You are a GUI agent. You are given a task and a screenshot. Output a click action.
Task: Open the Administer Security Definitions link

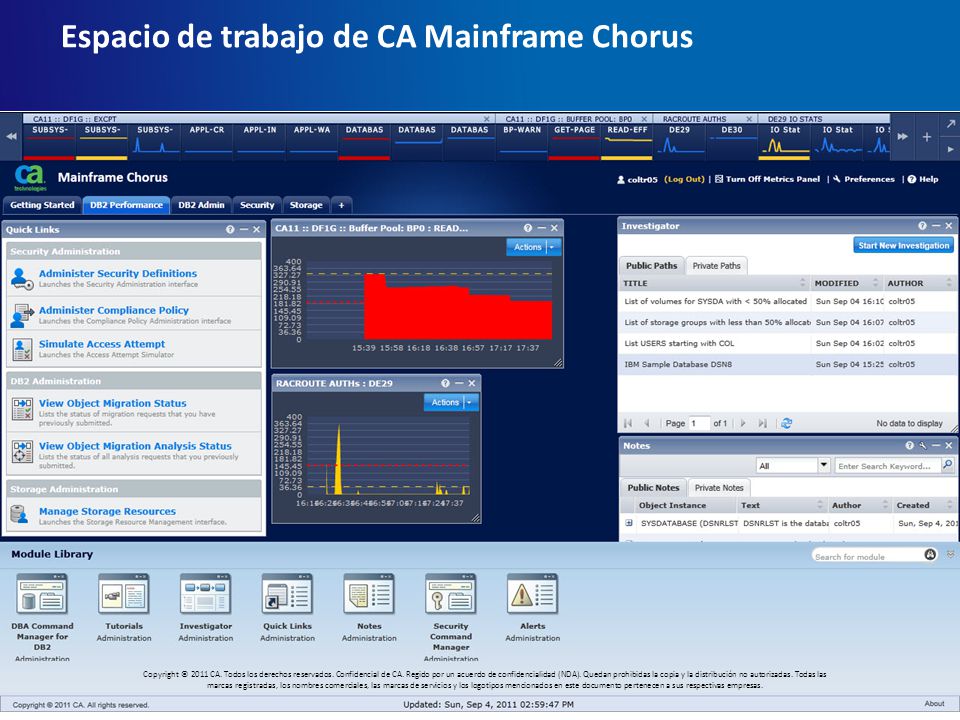(118, 274)
